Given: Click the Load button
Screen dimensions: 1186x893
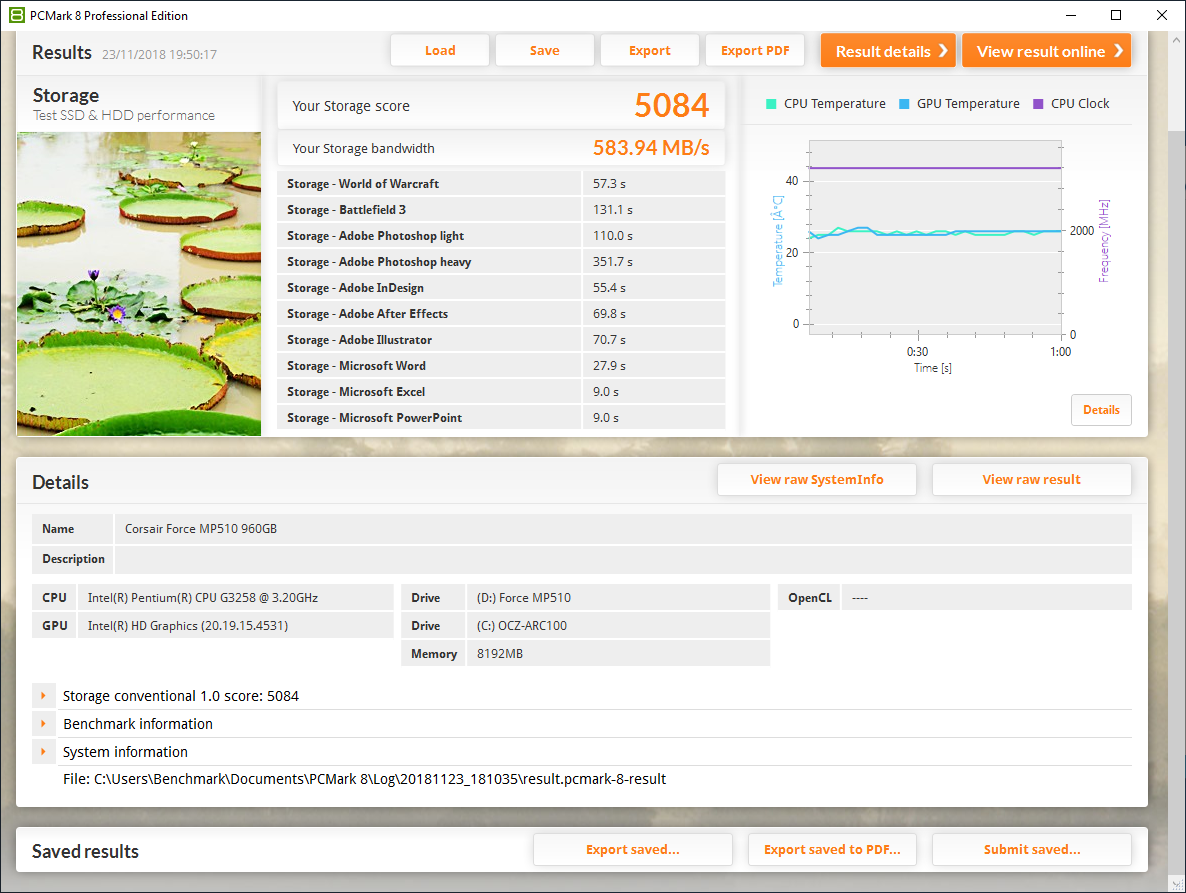Looking at the screenshot, I should 439,51.
